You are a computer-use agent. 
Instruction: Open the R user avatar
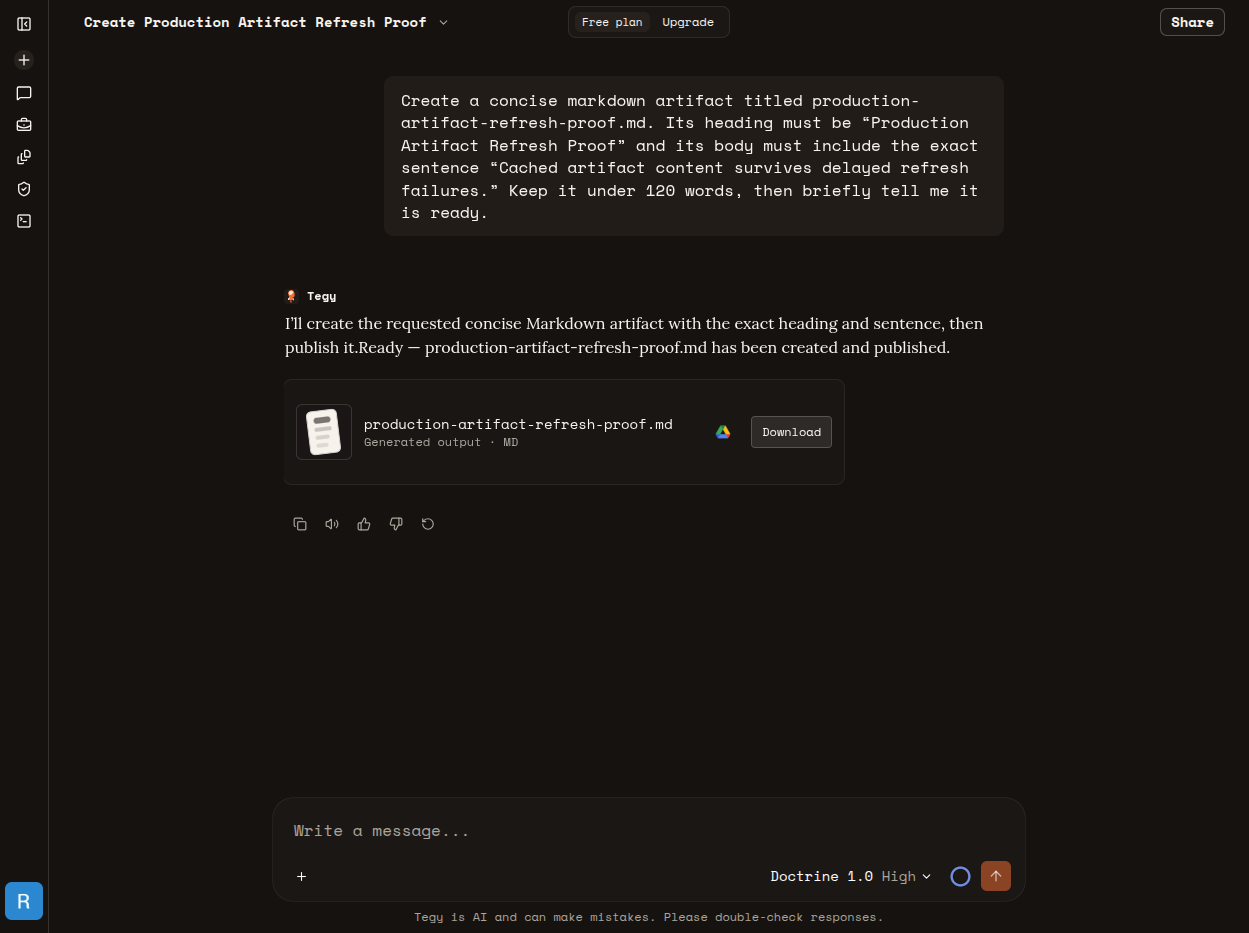pyautogui.click(x=24, y=901)
